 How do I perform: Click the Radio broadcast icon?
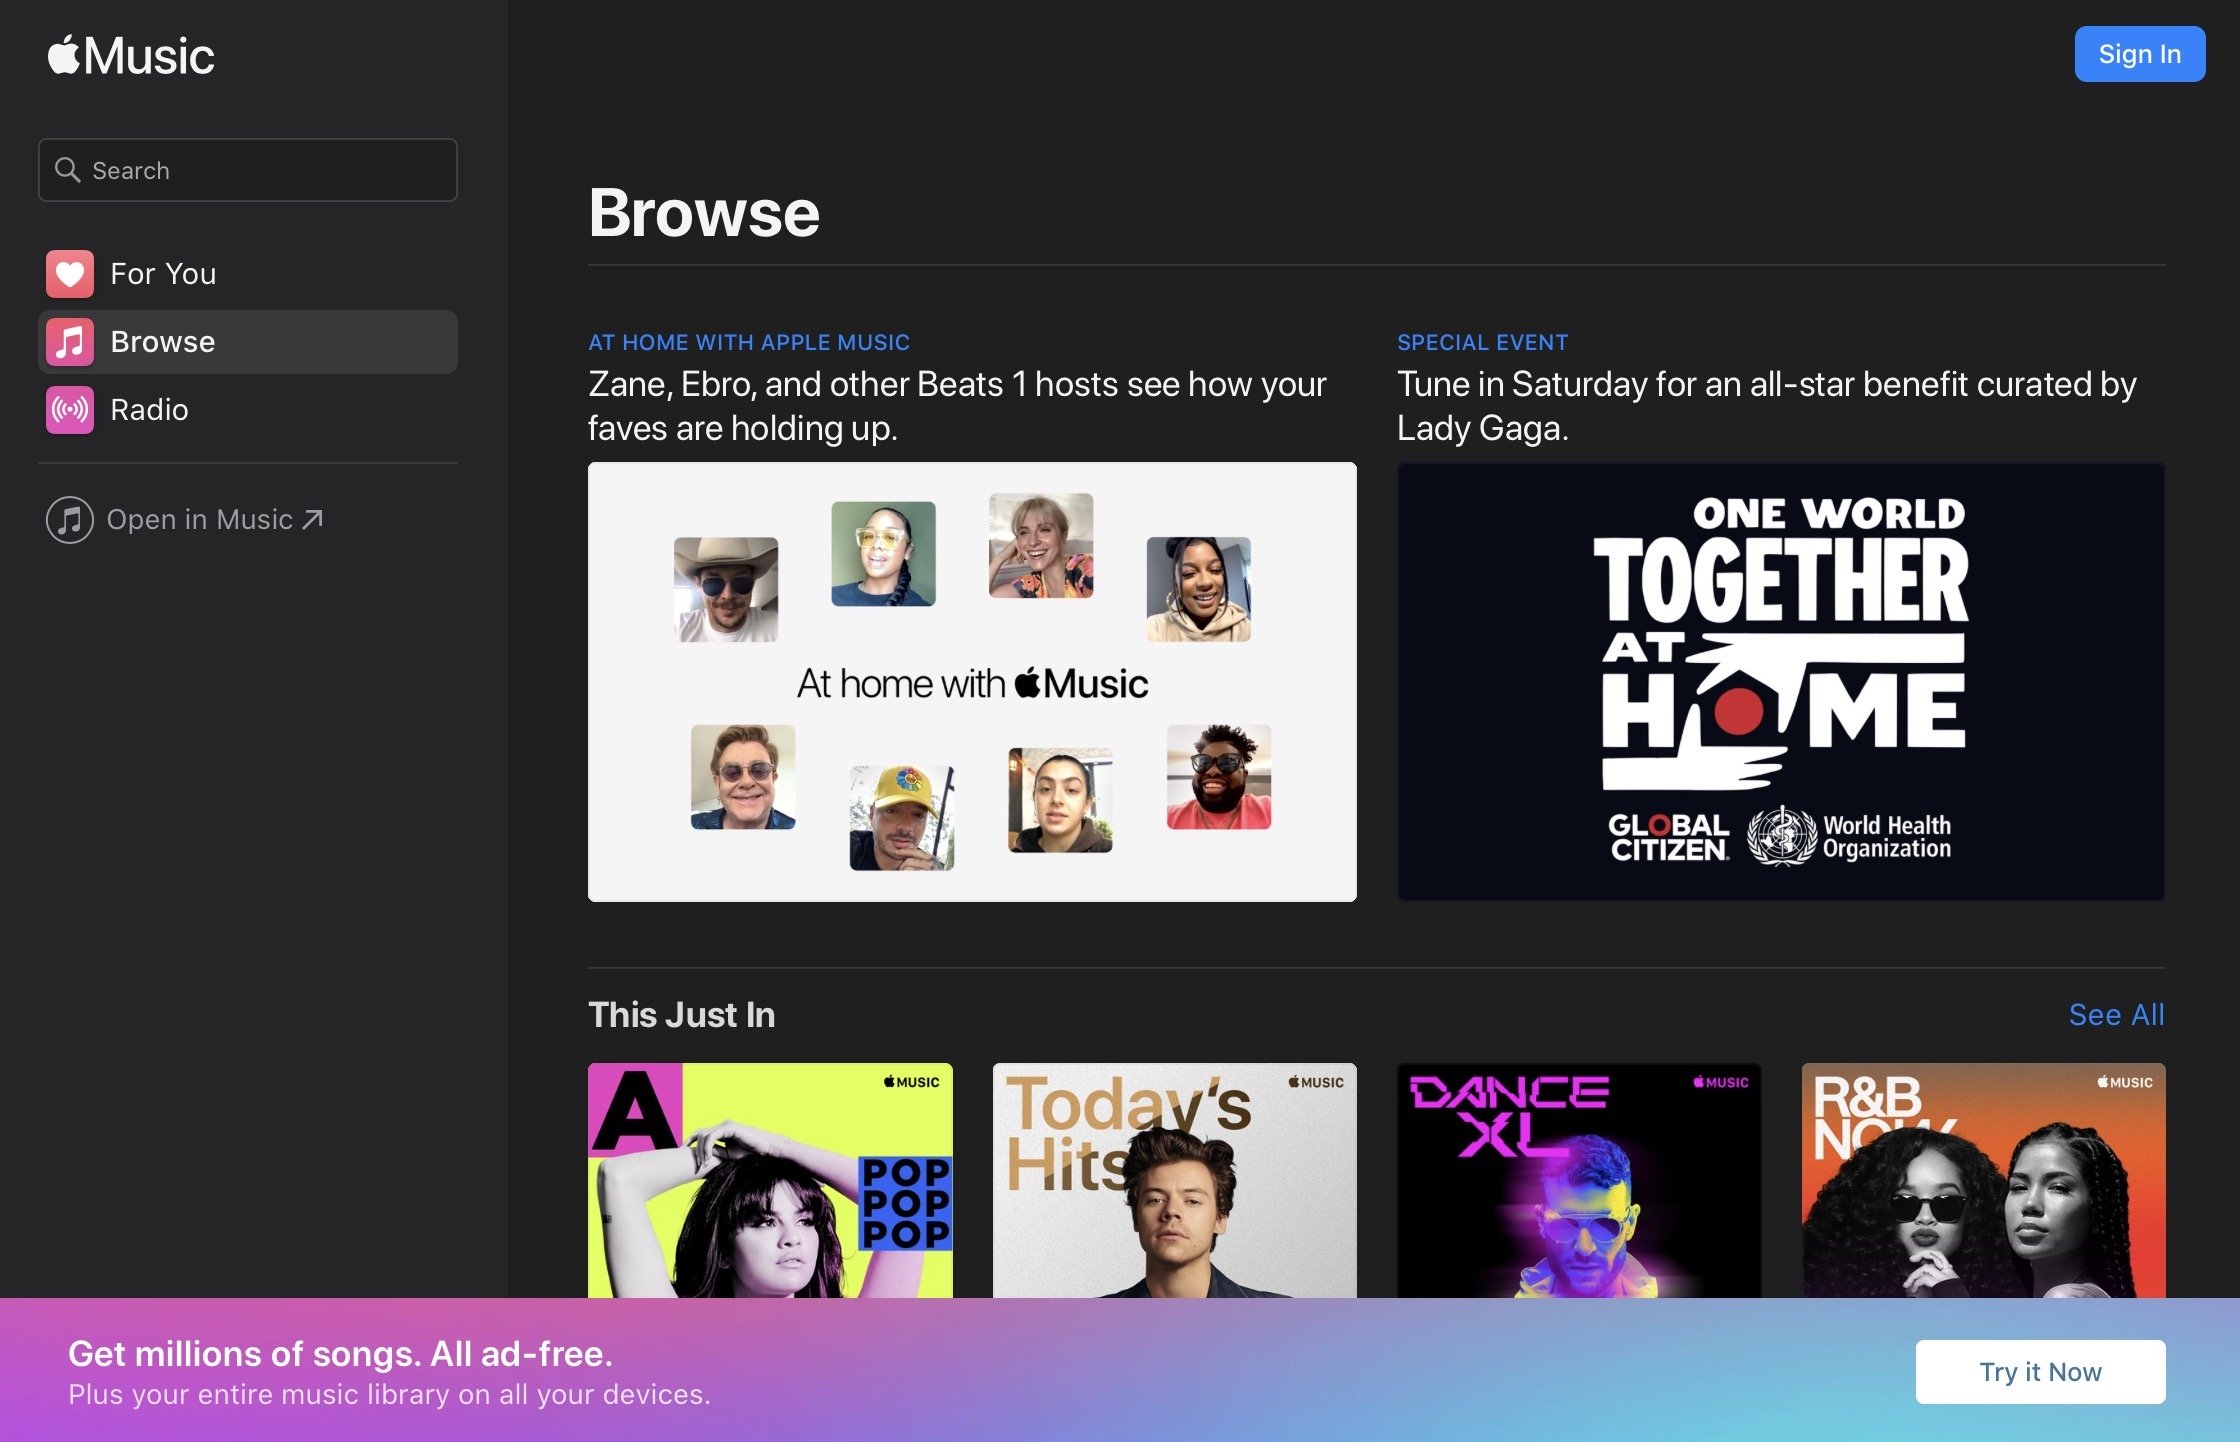point(70,410)
